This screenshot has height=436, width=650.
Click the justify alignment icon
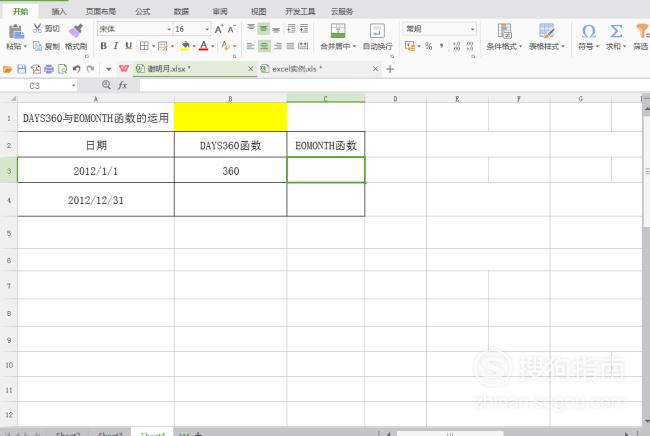pos(290,46)
